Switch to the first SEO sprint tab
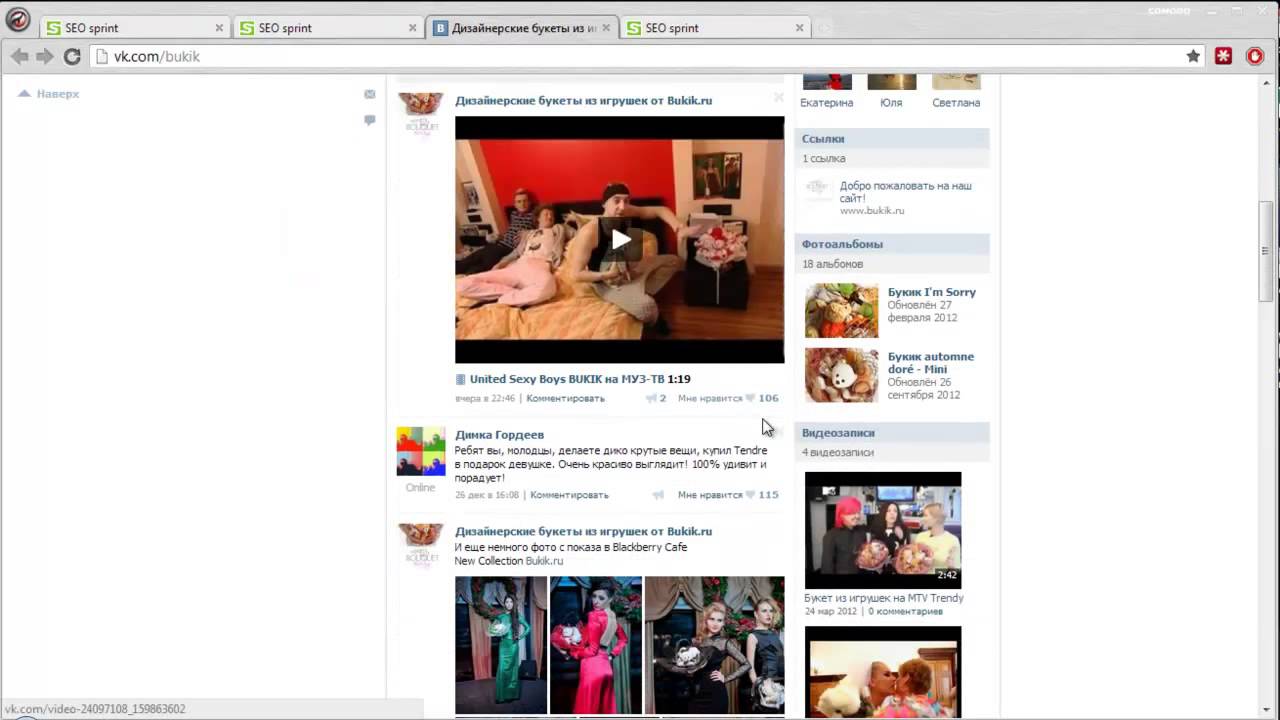1280x720 pixels. pyautogui.click(x=135, y=28)
